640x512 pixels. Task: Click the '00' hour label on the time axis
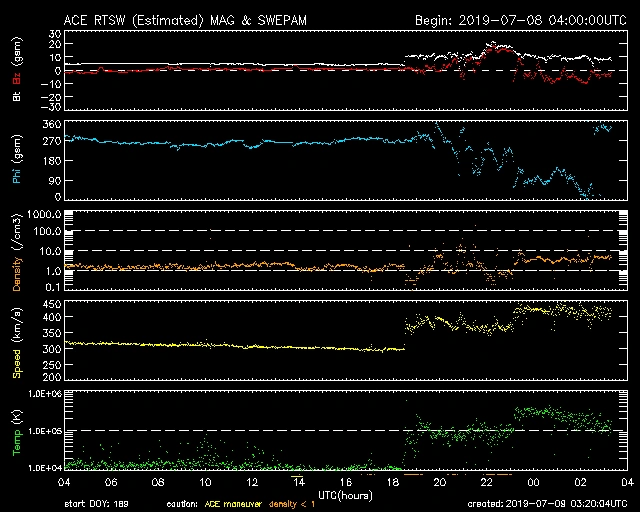point(533,482)
